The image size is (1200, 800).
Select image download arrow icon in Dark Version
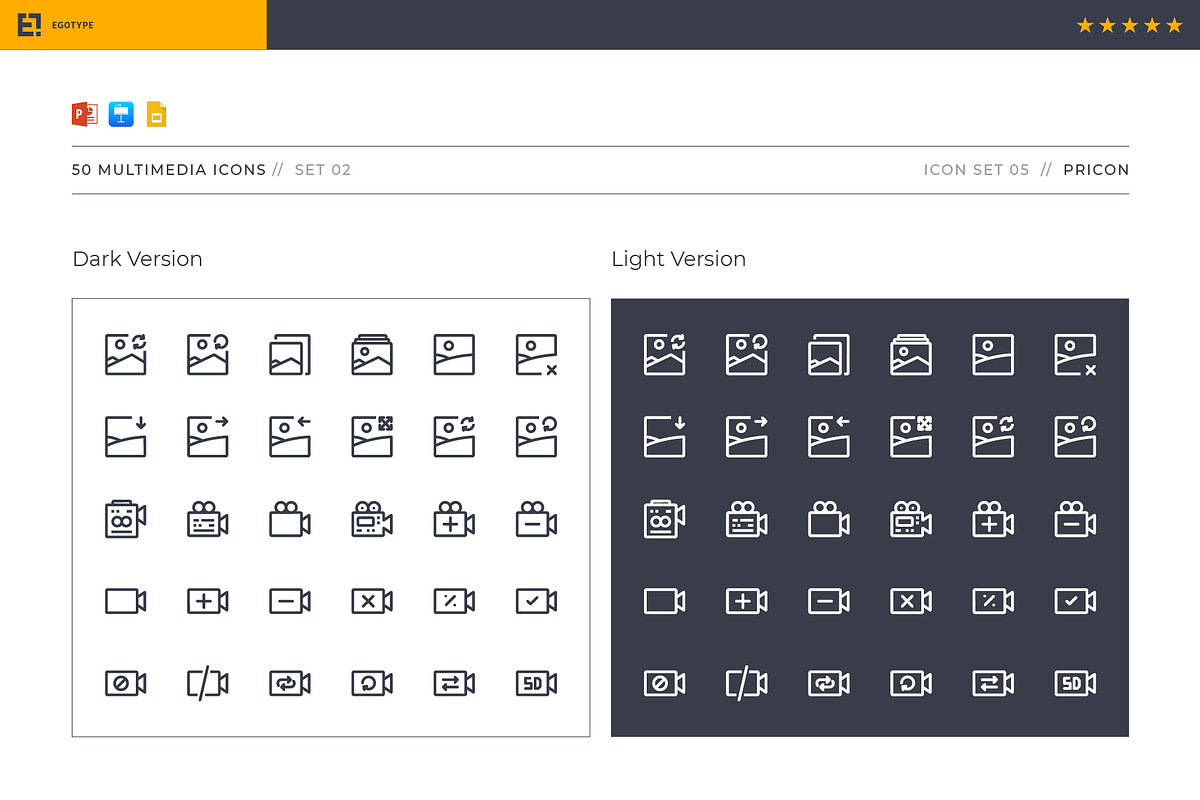(x=126, y=437)
